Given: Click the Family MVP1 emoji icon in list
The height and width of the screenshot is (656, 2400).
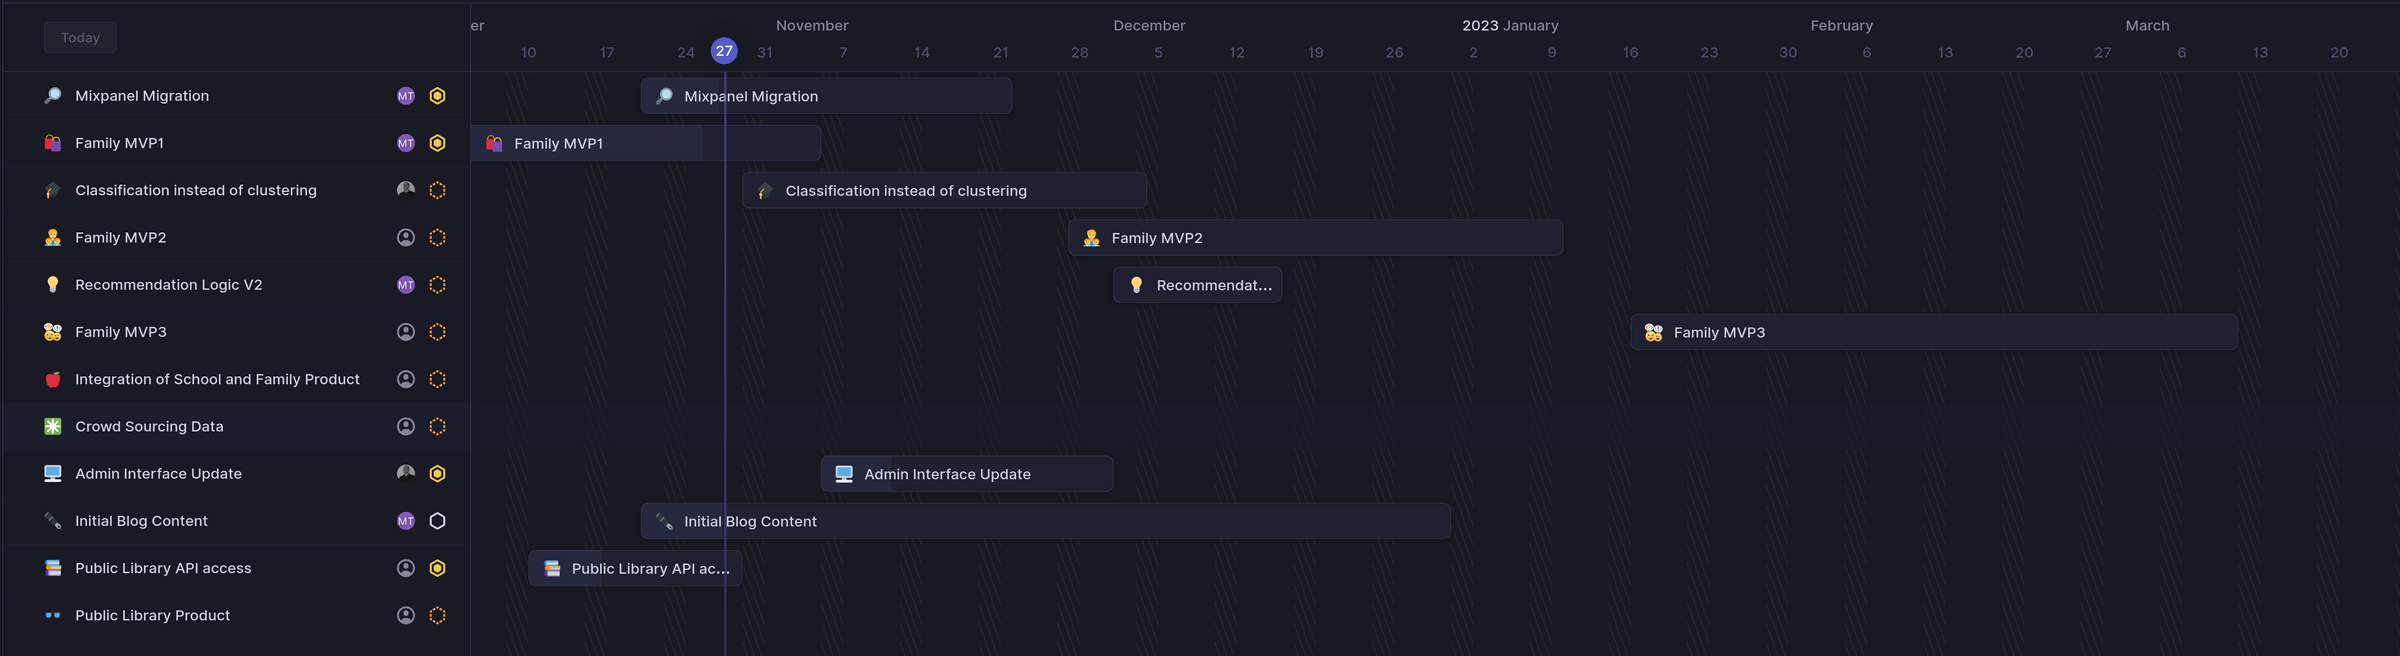Looking at the screenshot, I should point(53,143).
